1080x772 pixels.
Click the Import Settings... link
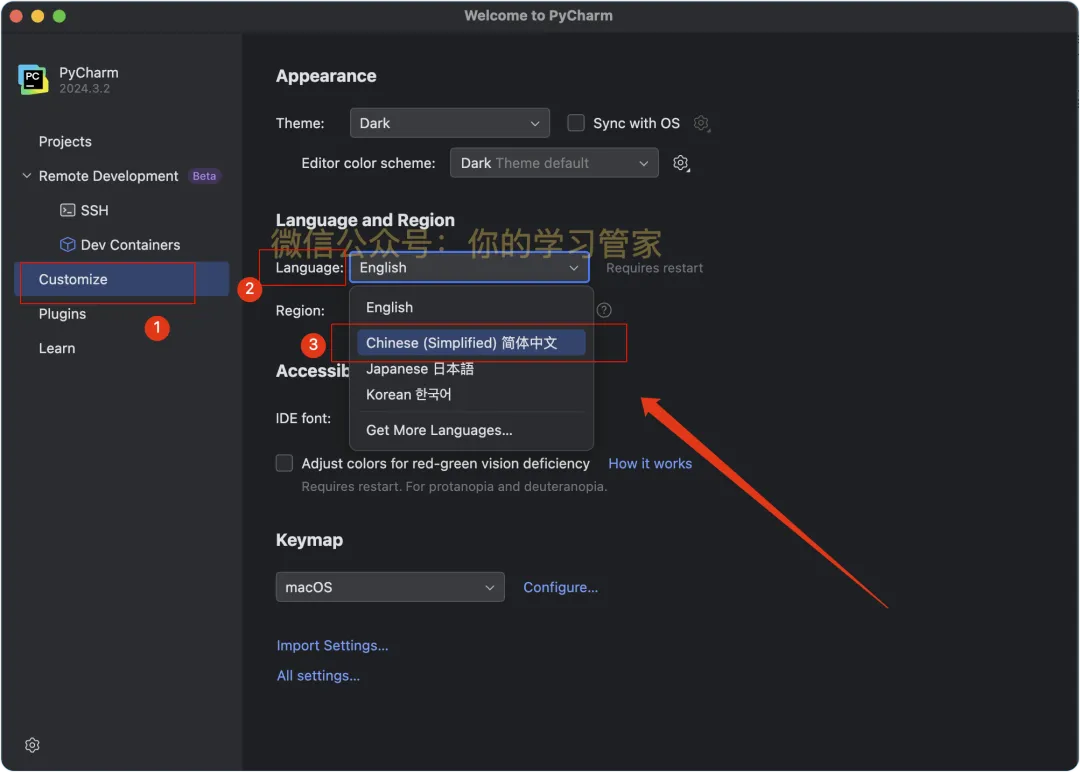pyautogui.click(x=332, y=645)
